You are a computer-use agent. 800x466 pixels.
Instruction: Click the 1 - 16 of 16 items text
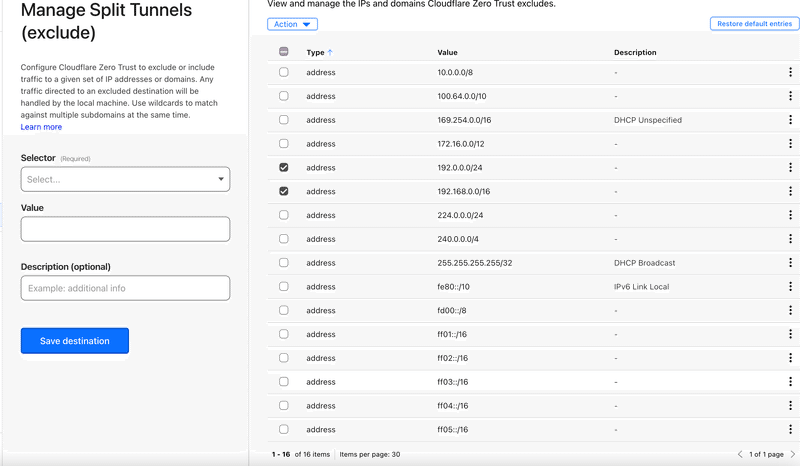click(301, 454)
